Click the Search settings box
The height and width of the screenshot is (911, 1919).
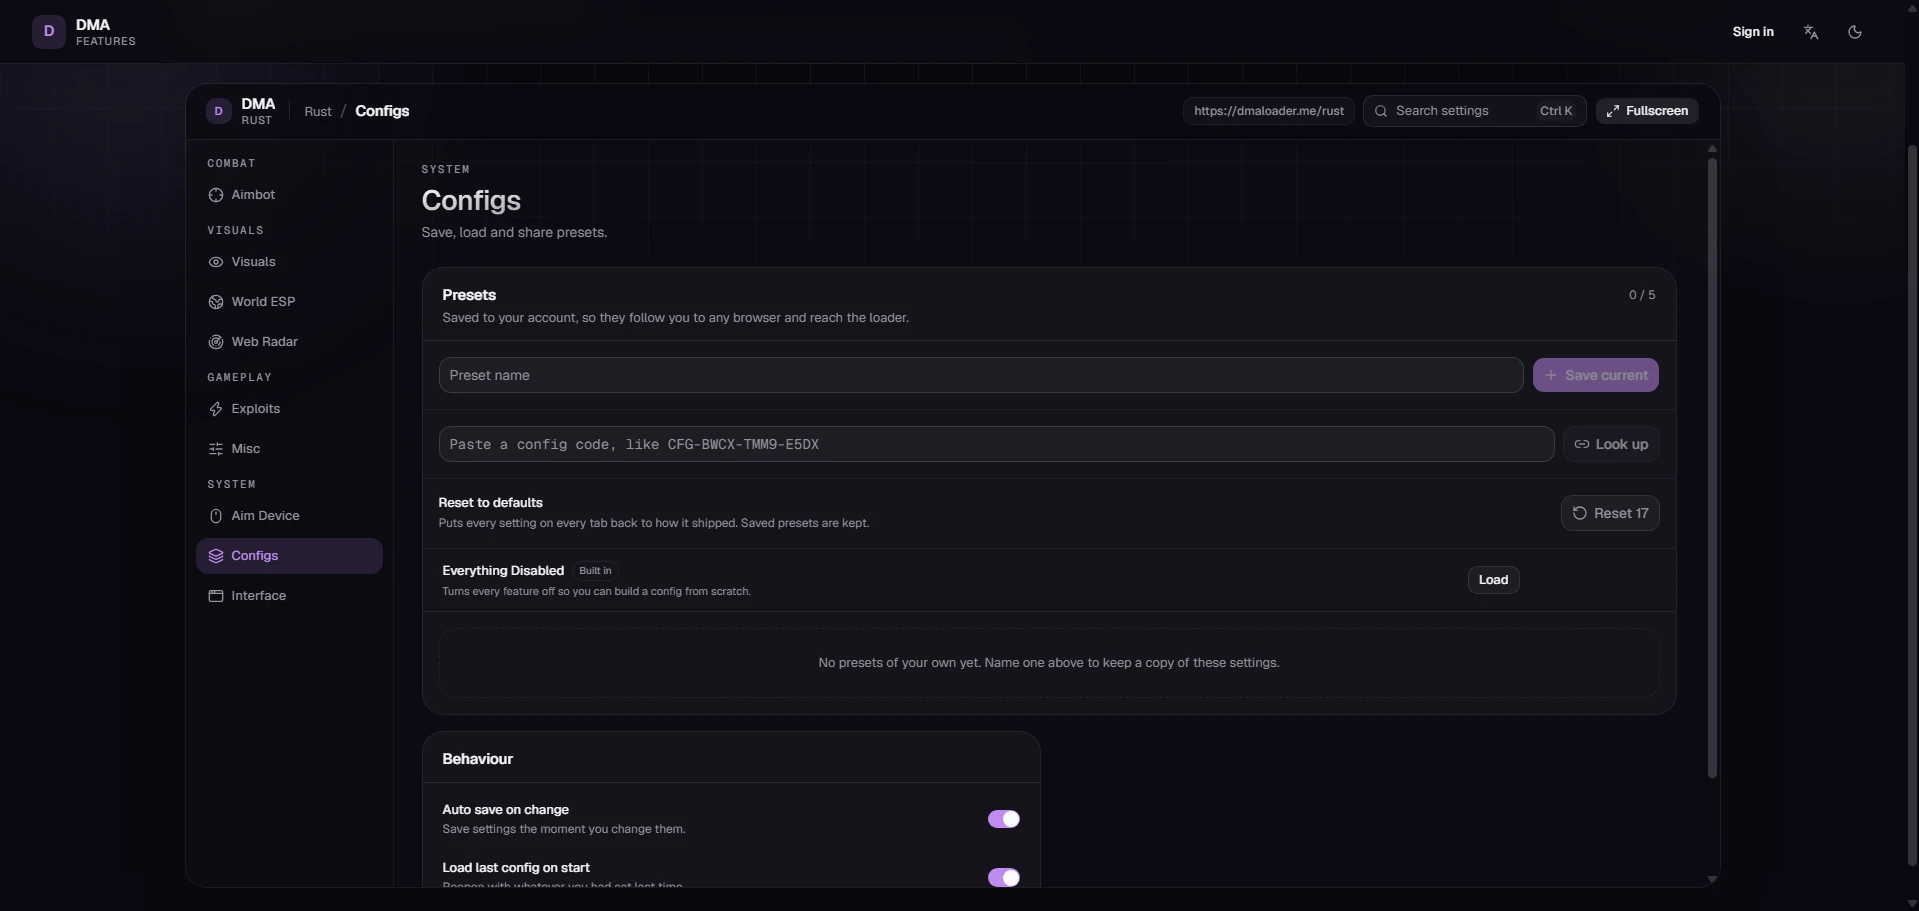1475,111
